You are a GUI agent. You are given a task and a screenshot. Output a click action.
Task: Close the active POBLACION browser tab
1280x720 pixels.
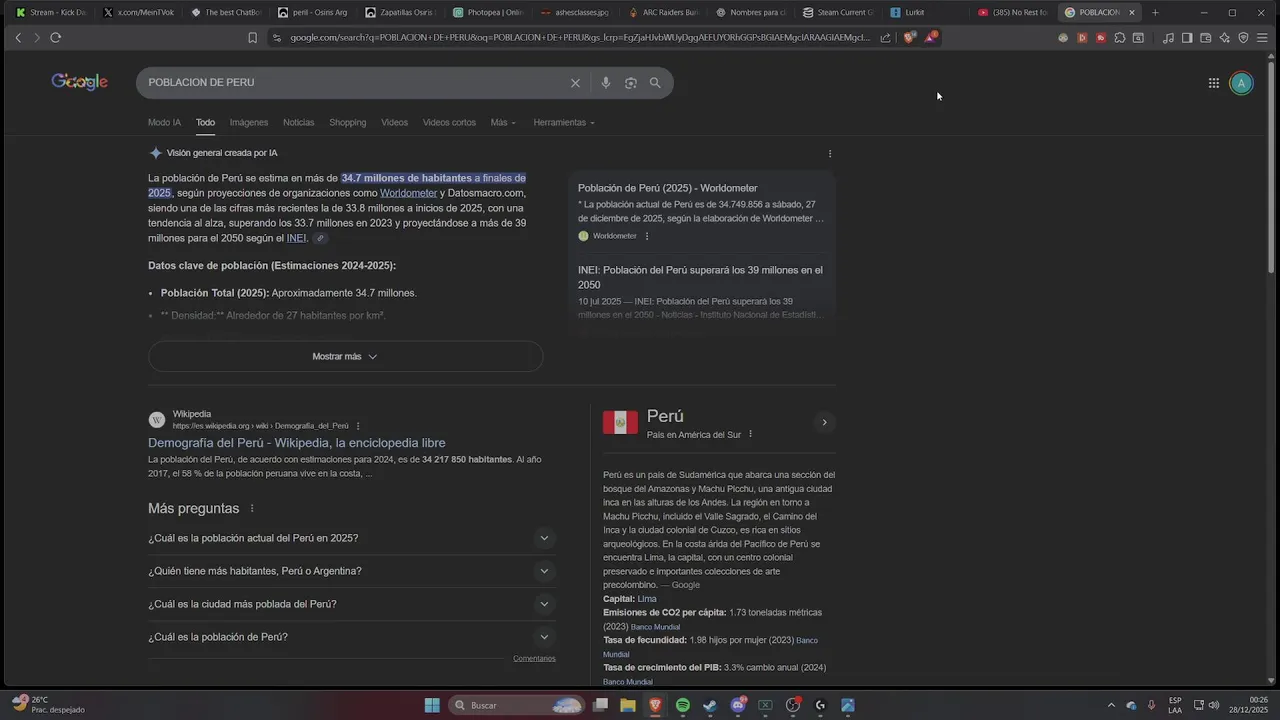(x=1132, y=13)
